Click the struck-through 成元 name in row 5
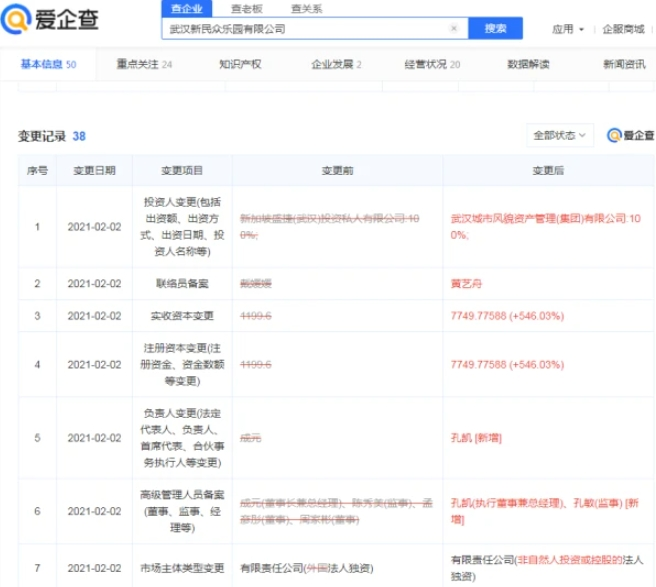This screenshot has height=587, width=656. [250, 438]
